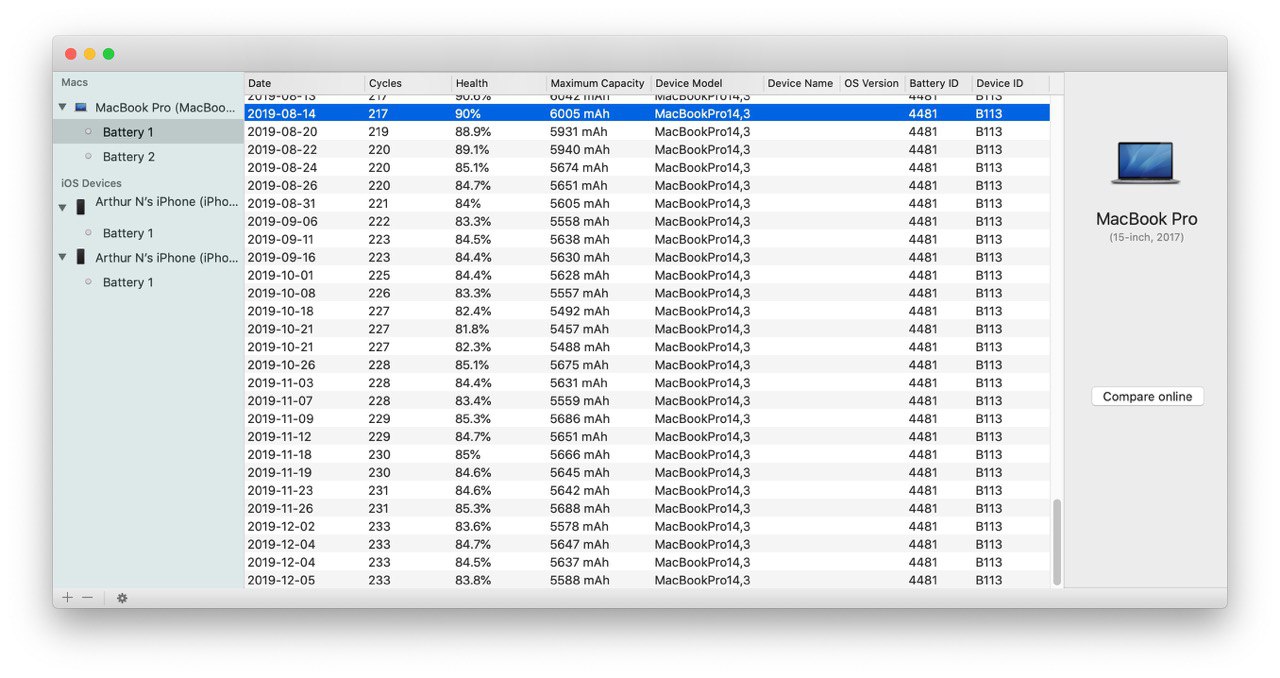Screen dimensions: 1280x678
Task: Click the 90% health value in the highlighted row
Action: [x=468, y=114]
